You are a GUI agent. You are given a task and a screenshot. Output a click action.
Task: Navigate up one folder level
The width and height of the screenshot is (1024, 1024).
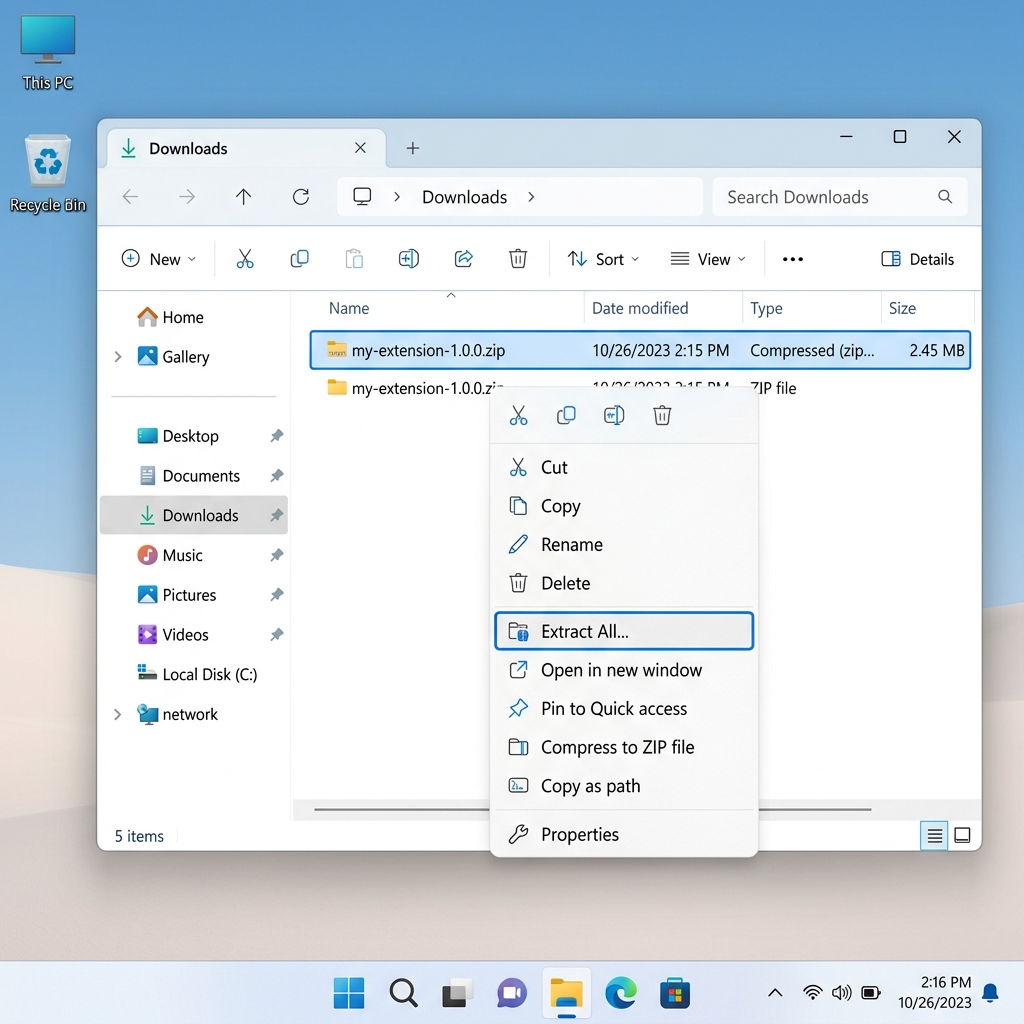click(244, 197)
